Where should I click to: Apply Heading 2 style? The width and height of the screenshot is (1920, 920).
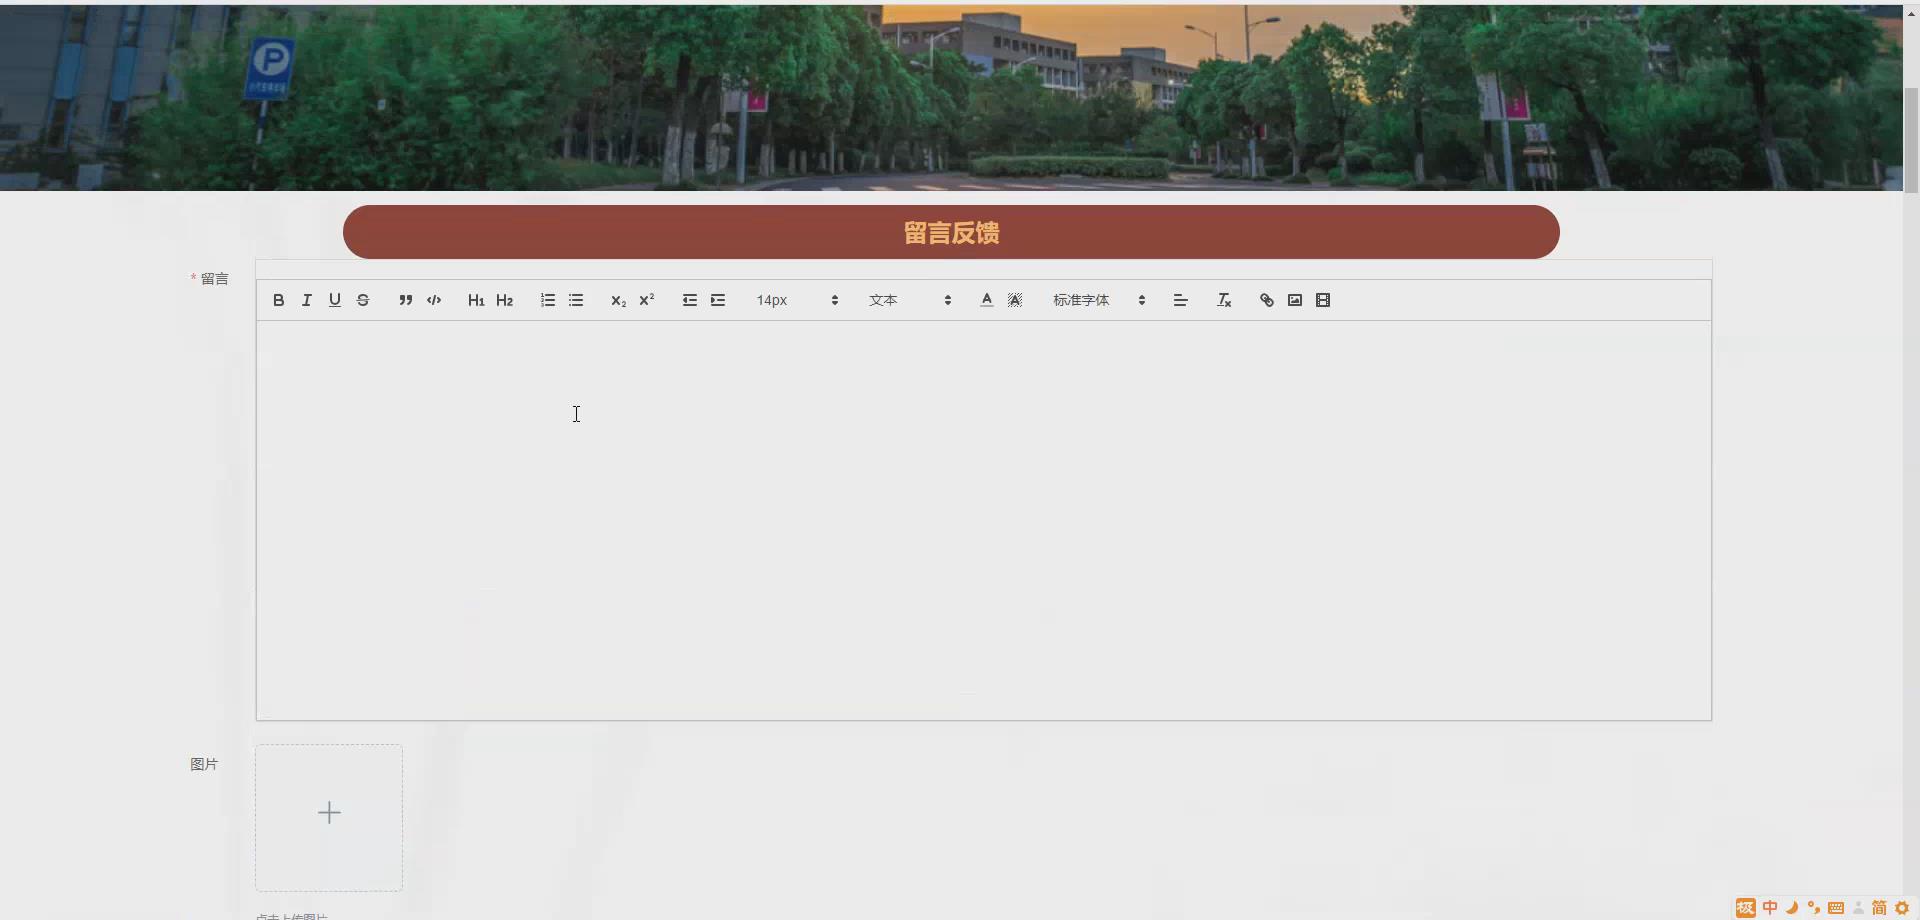504,300
